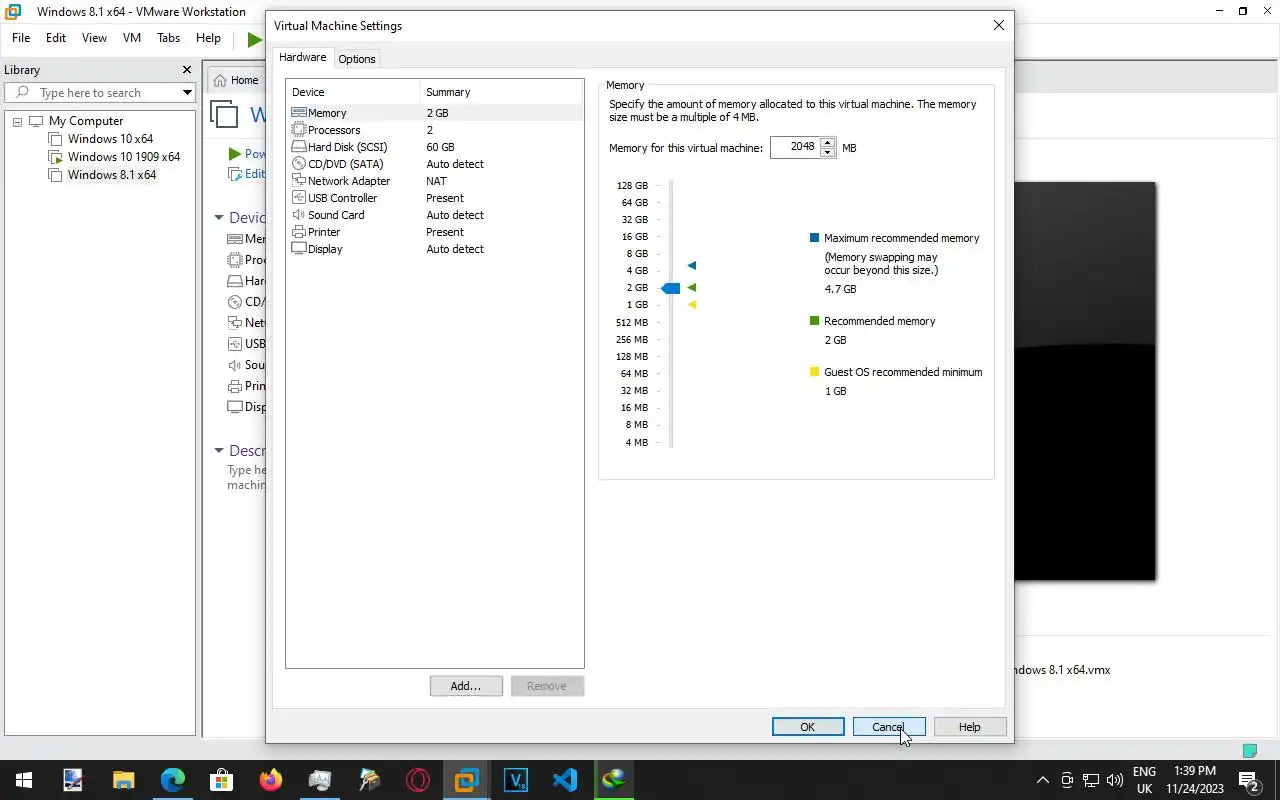Open Microsoft Edge from taskbar
Image resolution: width=1280 pixels, height=800 pixels.
[x=173, y=780]
